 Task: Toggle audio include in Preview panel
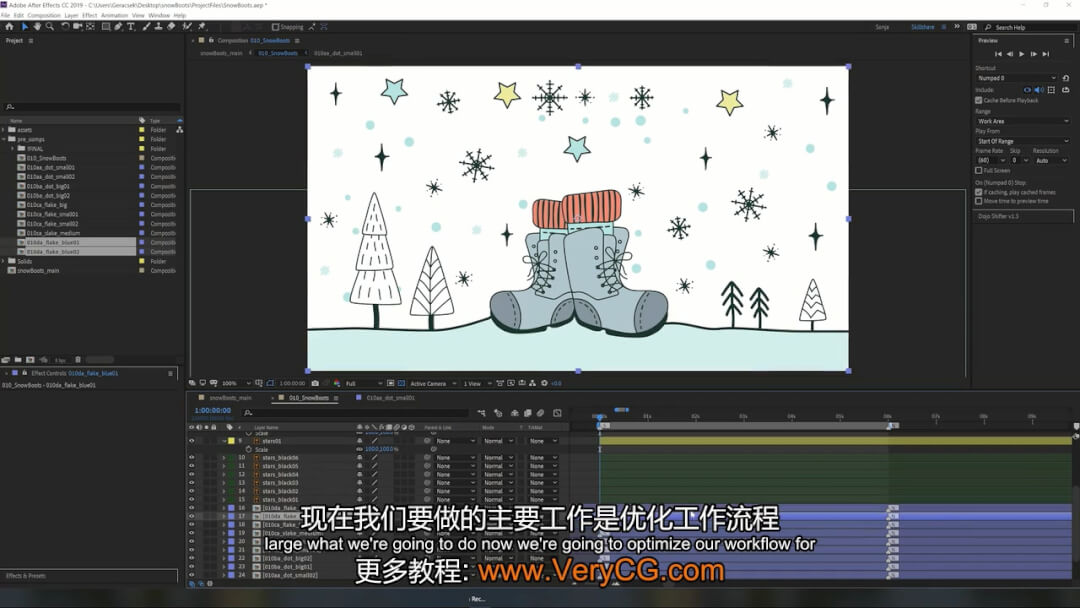point(1038,90)
